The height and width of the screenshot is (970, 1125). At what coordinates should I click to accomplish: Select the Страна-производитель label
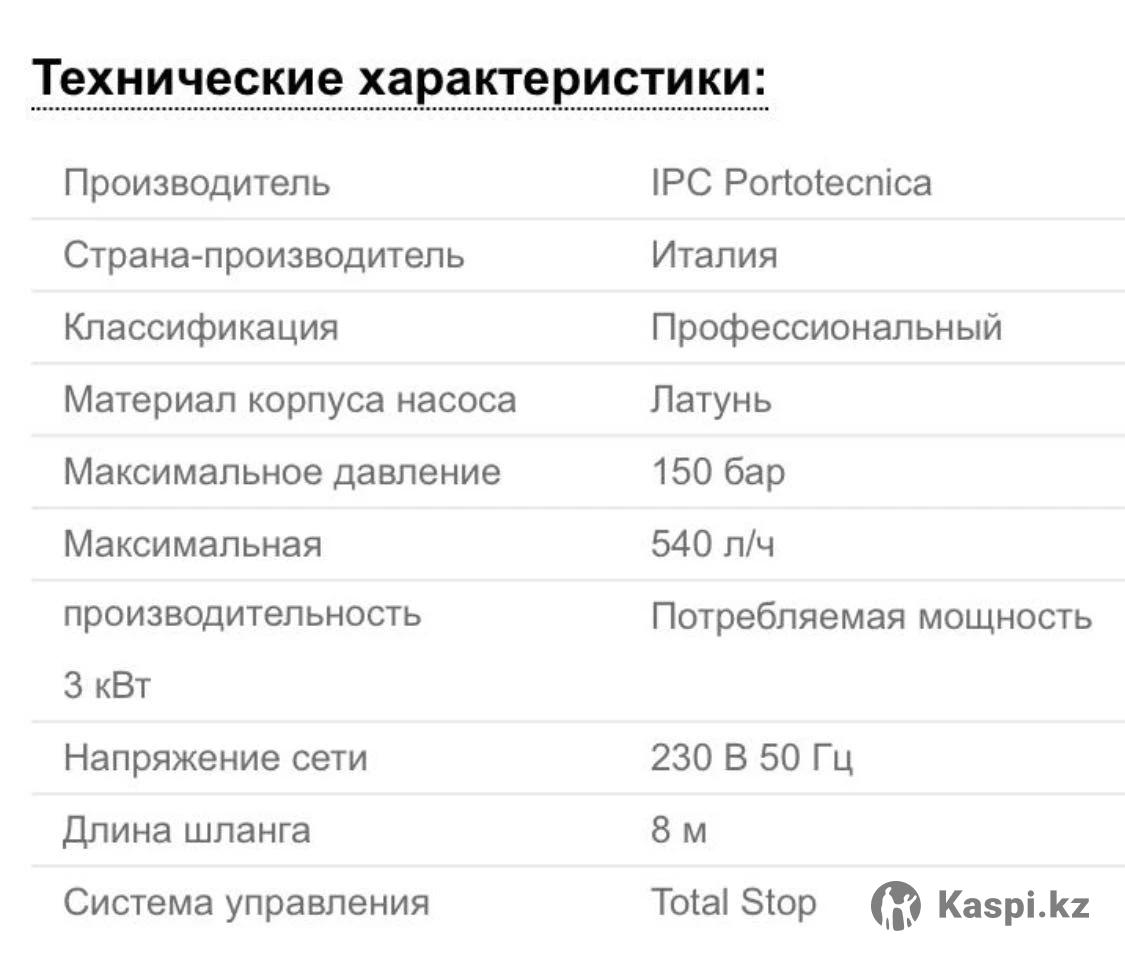pyautogui.click(x=264, y=255)
